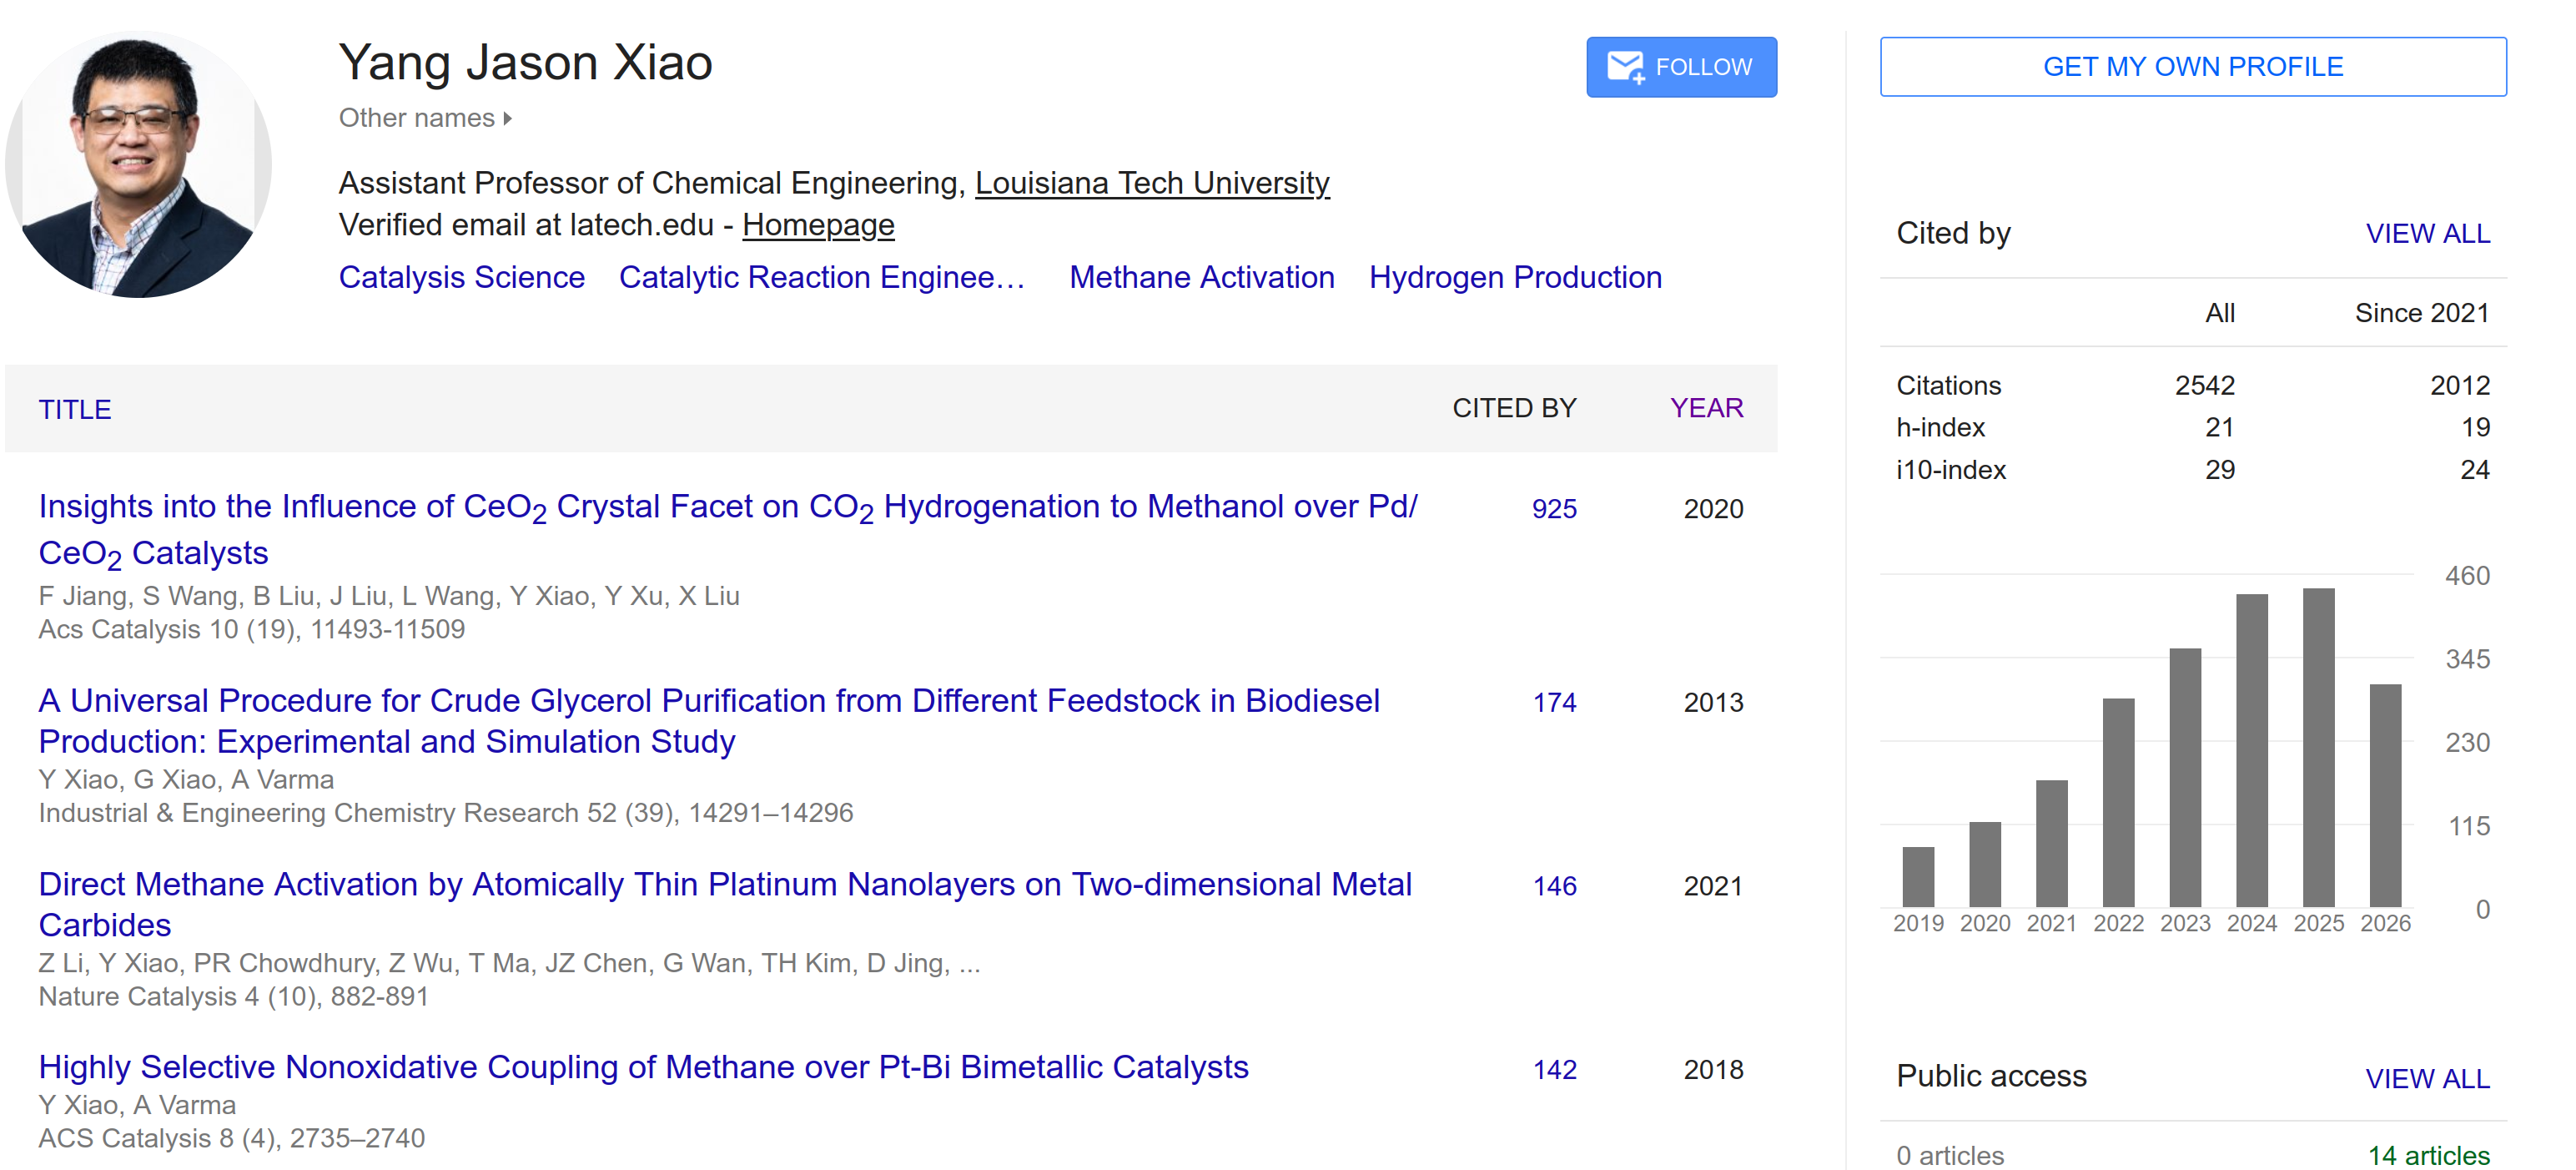Sort publications by Cited By column

[x=1514, y=408]
